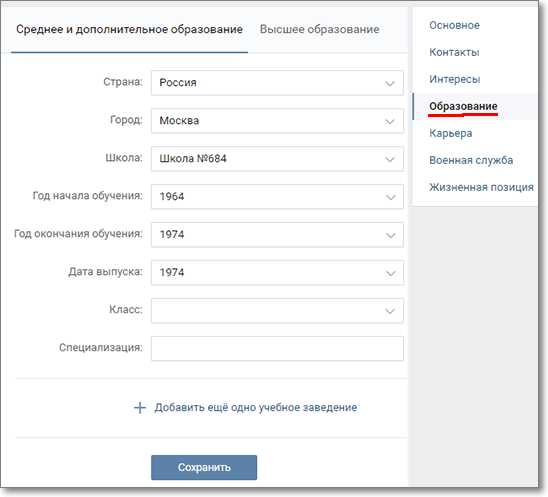The image size is (548, 497).
Task: Click the plus icon to add institution
Action: click(140, 408)
